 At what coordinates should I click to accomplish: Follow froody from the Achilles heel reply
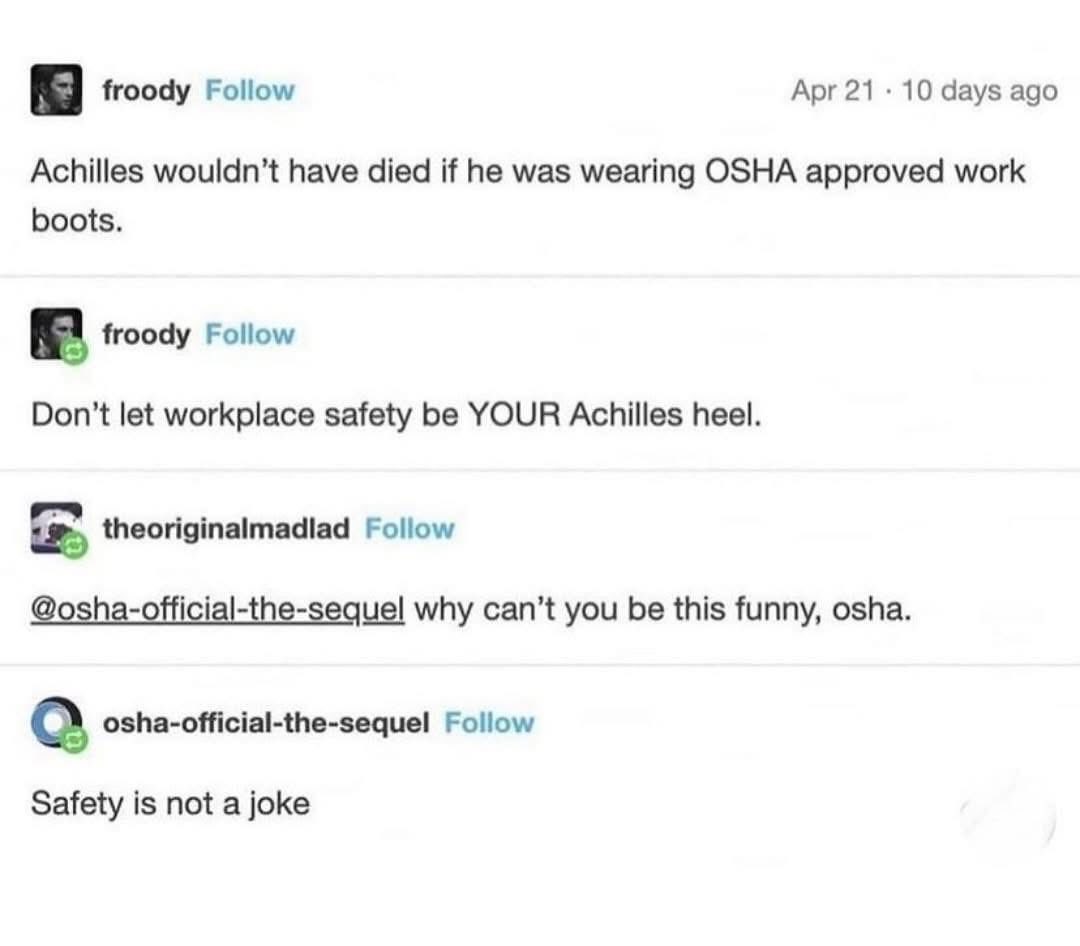(250, 335)
